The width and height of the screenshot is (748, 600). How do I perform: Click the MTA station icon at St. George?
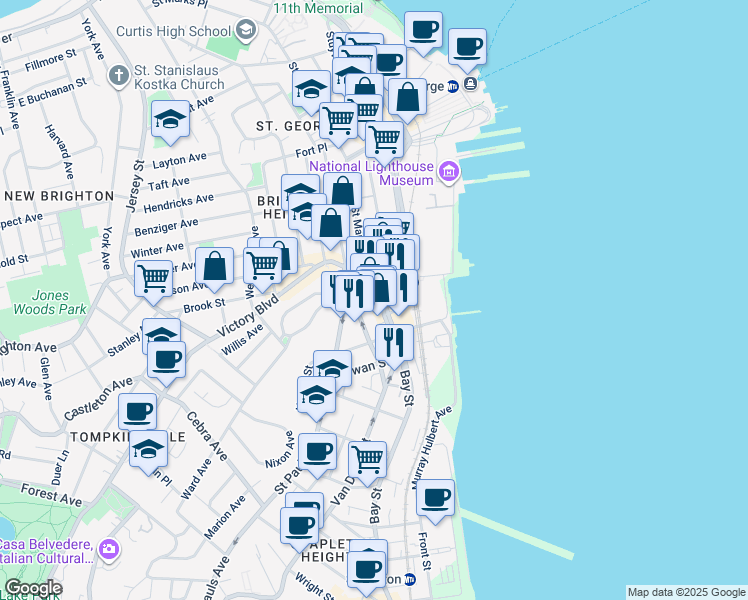pos(453,86)
